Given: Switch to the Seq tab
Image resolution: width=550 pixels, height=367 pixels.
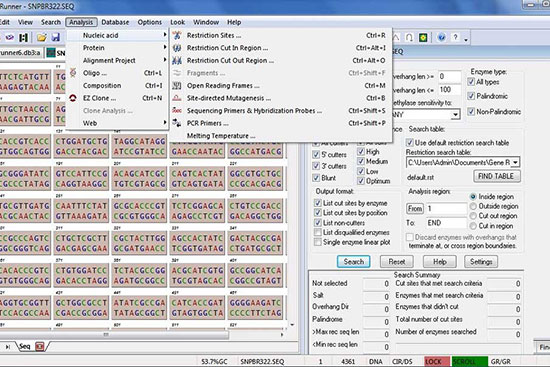Looking at the screenshot, I should (25, 347).
